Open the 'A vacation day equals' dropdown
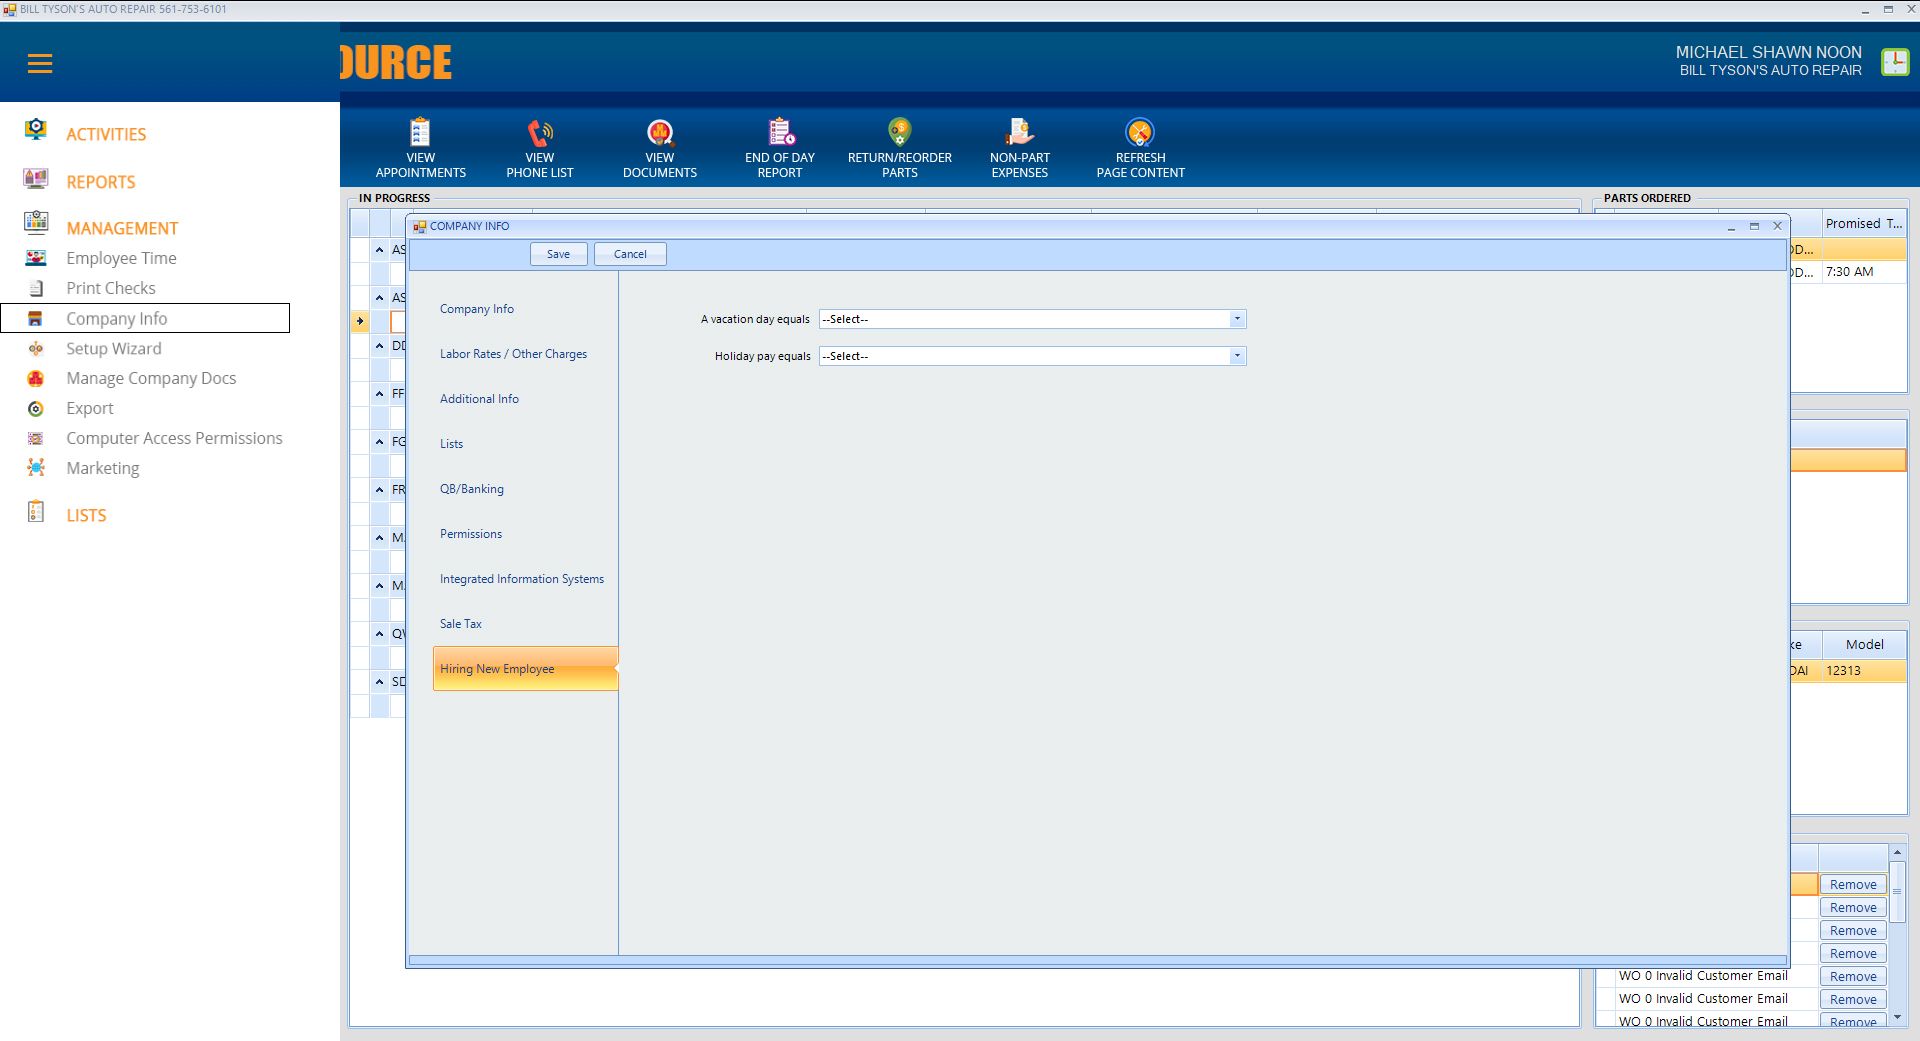The width and height of the screenshot is (1920, 1041). (x=1237, y=319)
